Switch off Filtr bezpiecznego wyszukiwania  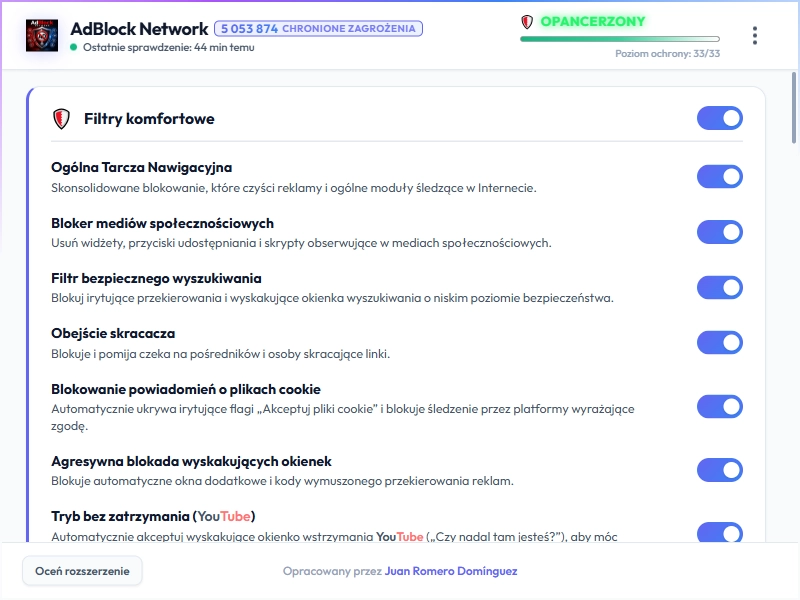(719, 288)
